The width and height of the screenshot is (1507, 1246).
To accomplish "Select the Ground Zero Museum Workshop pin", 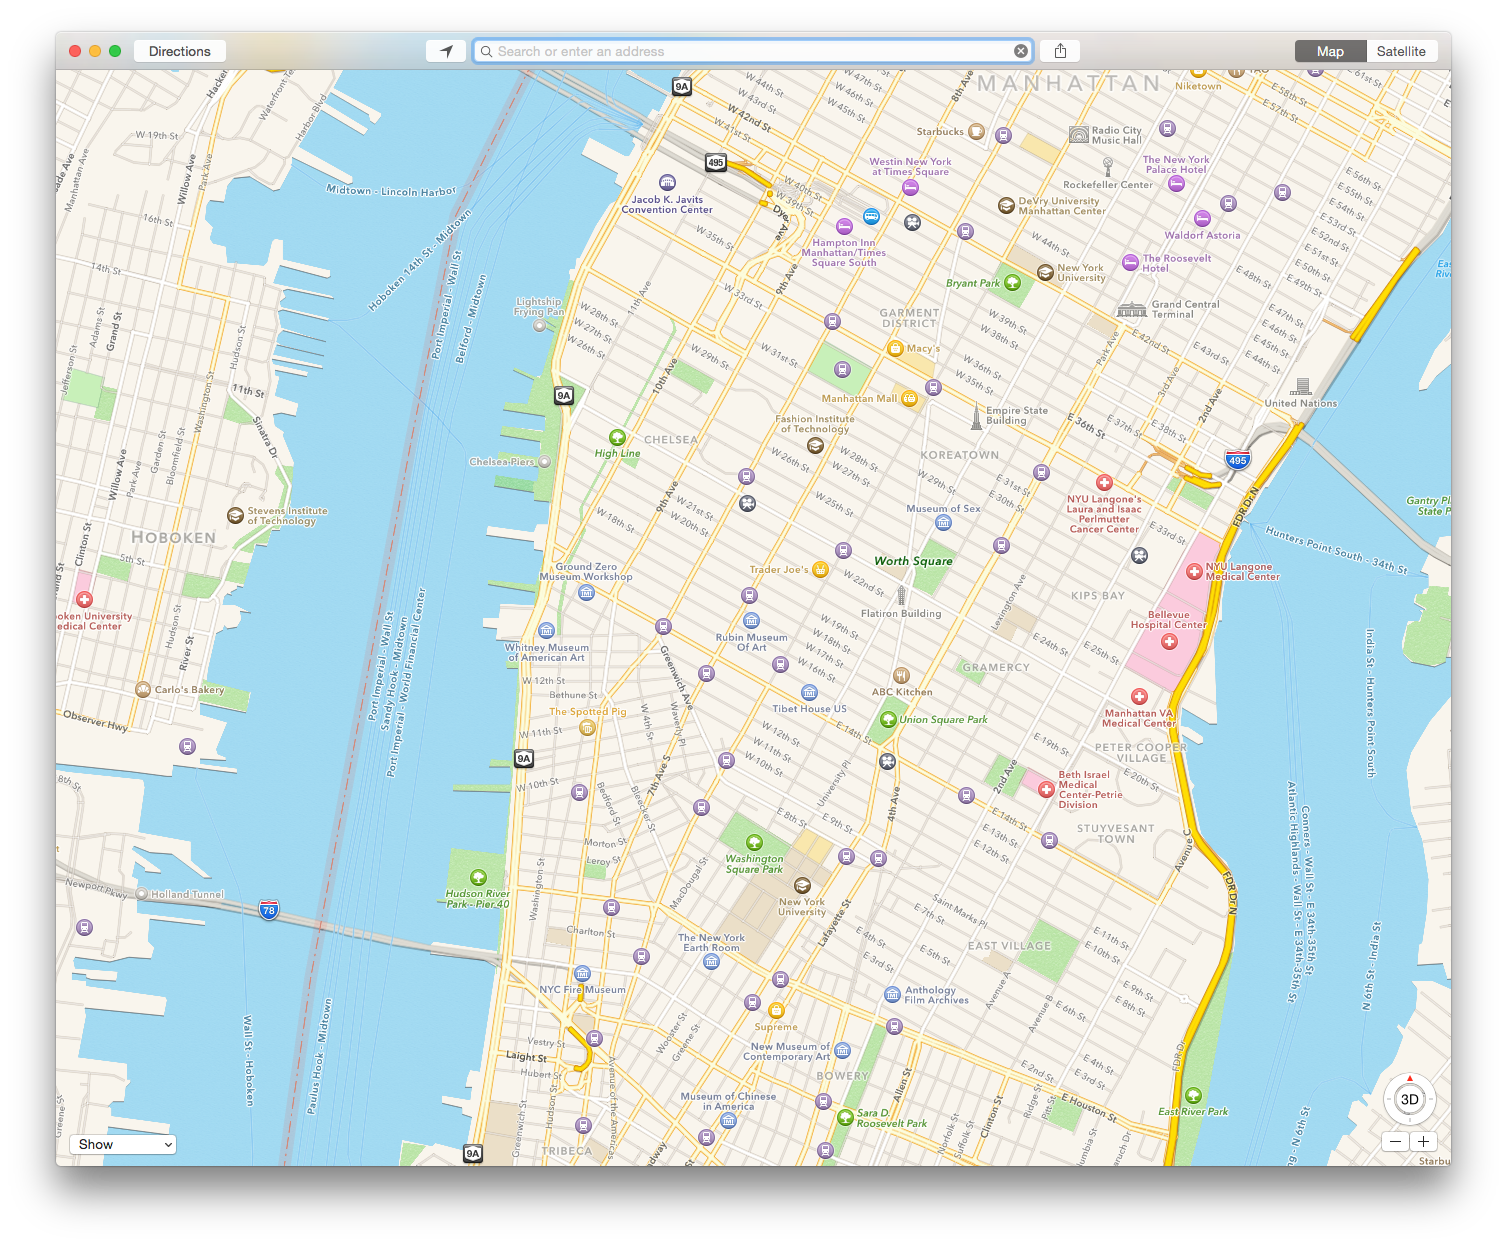I will click(x=587, y=593).
